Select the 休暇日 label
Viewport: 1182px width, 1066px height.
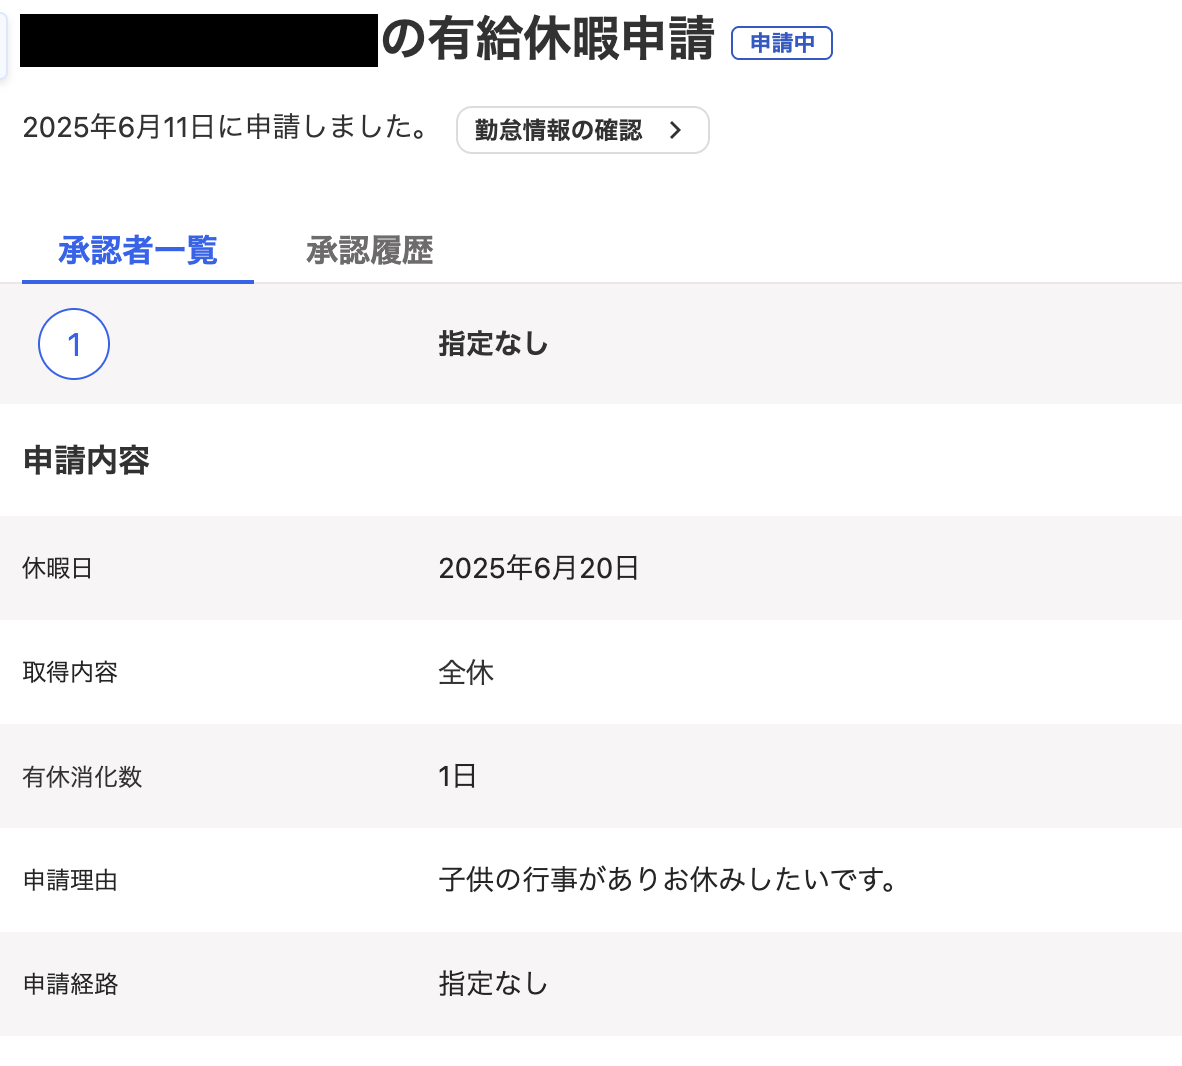click(x=57, y=568)
